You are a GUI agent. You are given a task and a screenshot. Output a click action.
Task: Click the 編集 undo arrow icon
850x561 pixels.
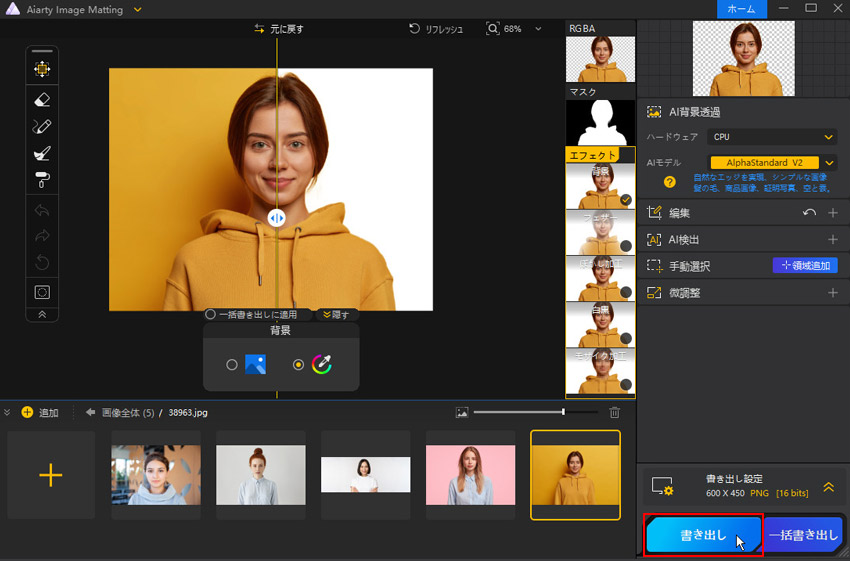tap(809, 213)
